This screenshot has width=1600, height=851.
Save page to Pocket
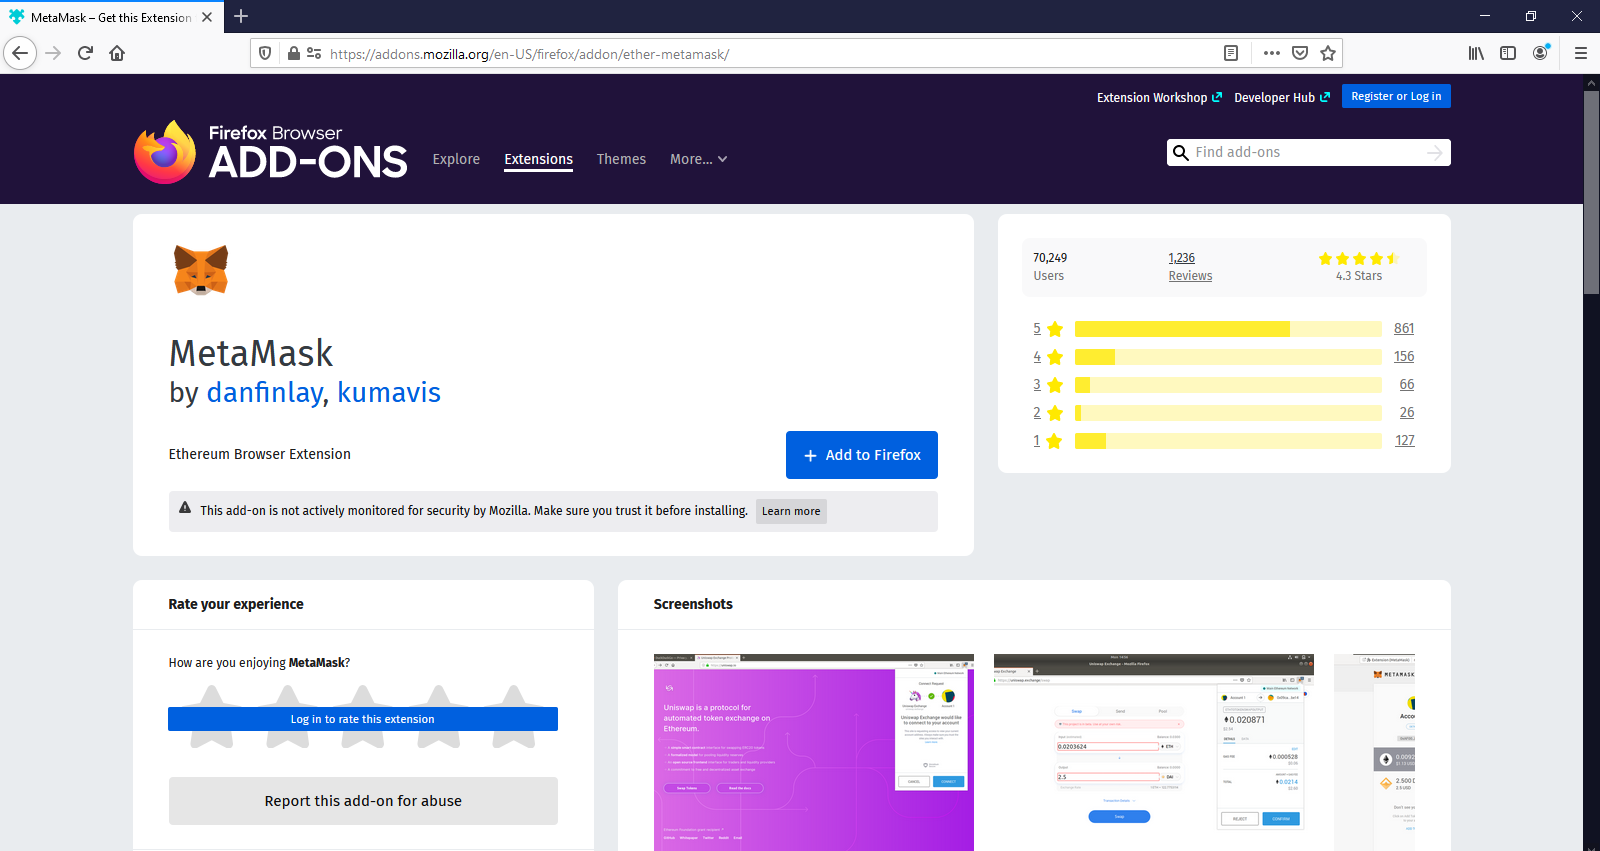pyautogui.click(x=1300, y=53)
